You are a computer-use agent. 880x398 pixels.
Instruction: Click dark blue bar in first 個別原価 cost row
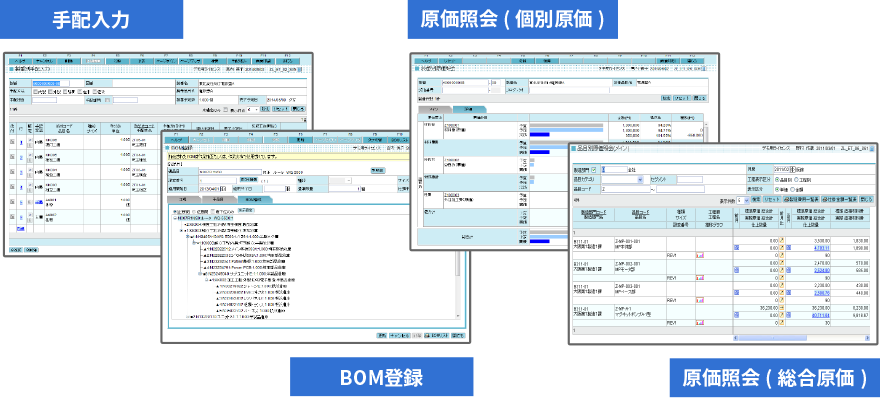(x=539, y=134)
